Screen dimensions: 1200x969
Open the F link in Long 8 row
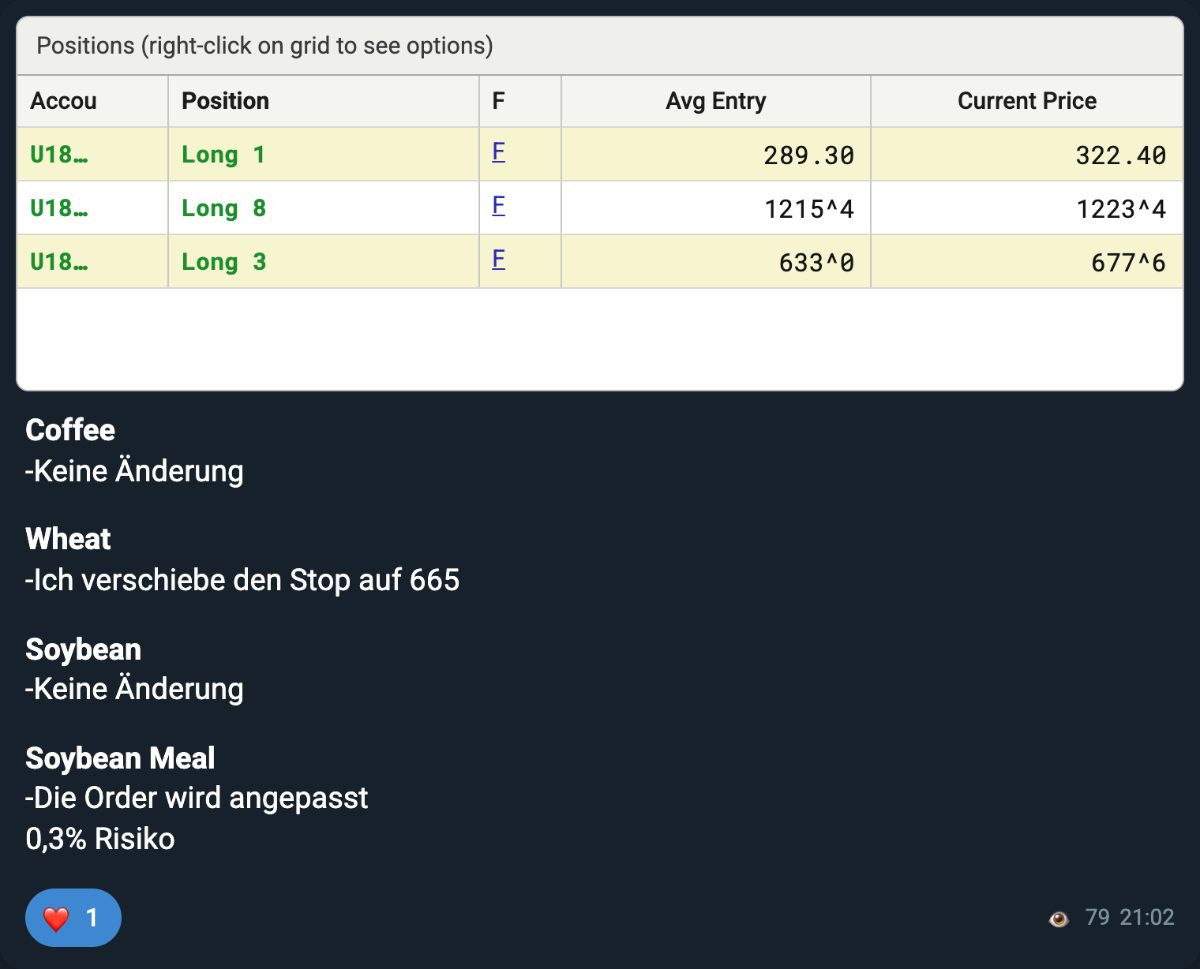point(498,207)
